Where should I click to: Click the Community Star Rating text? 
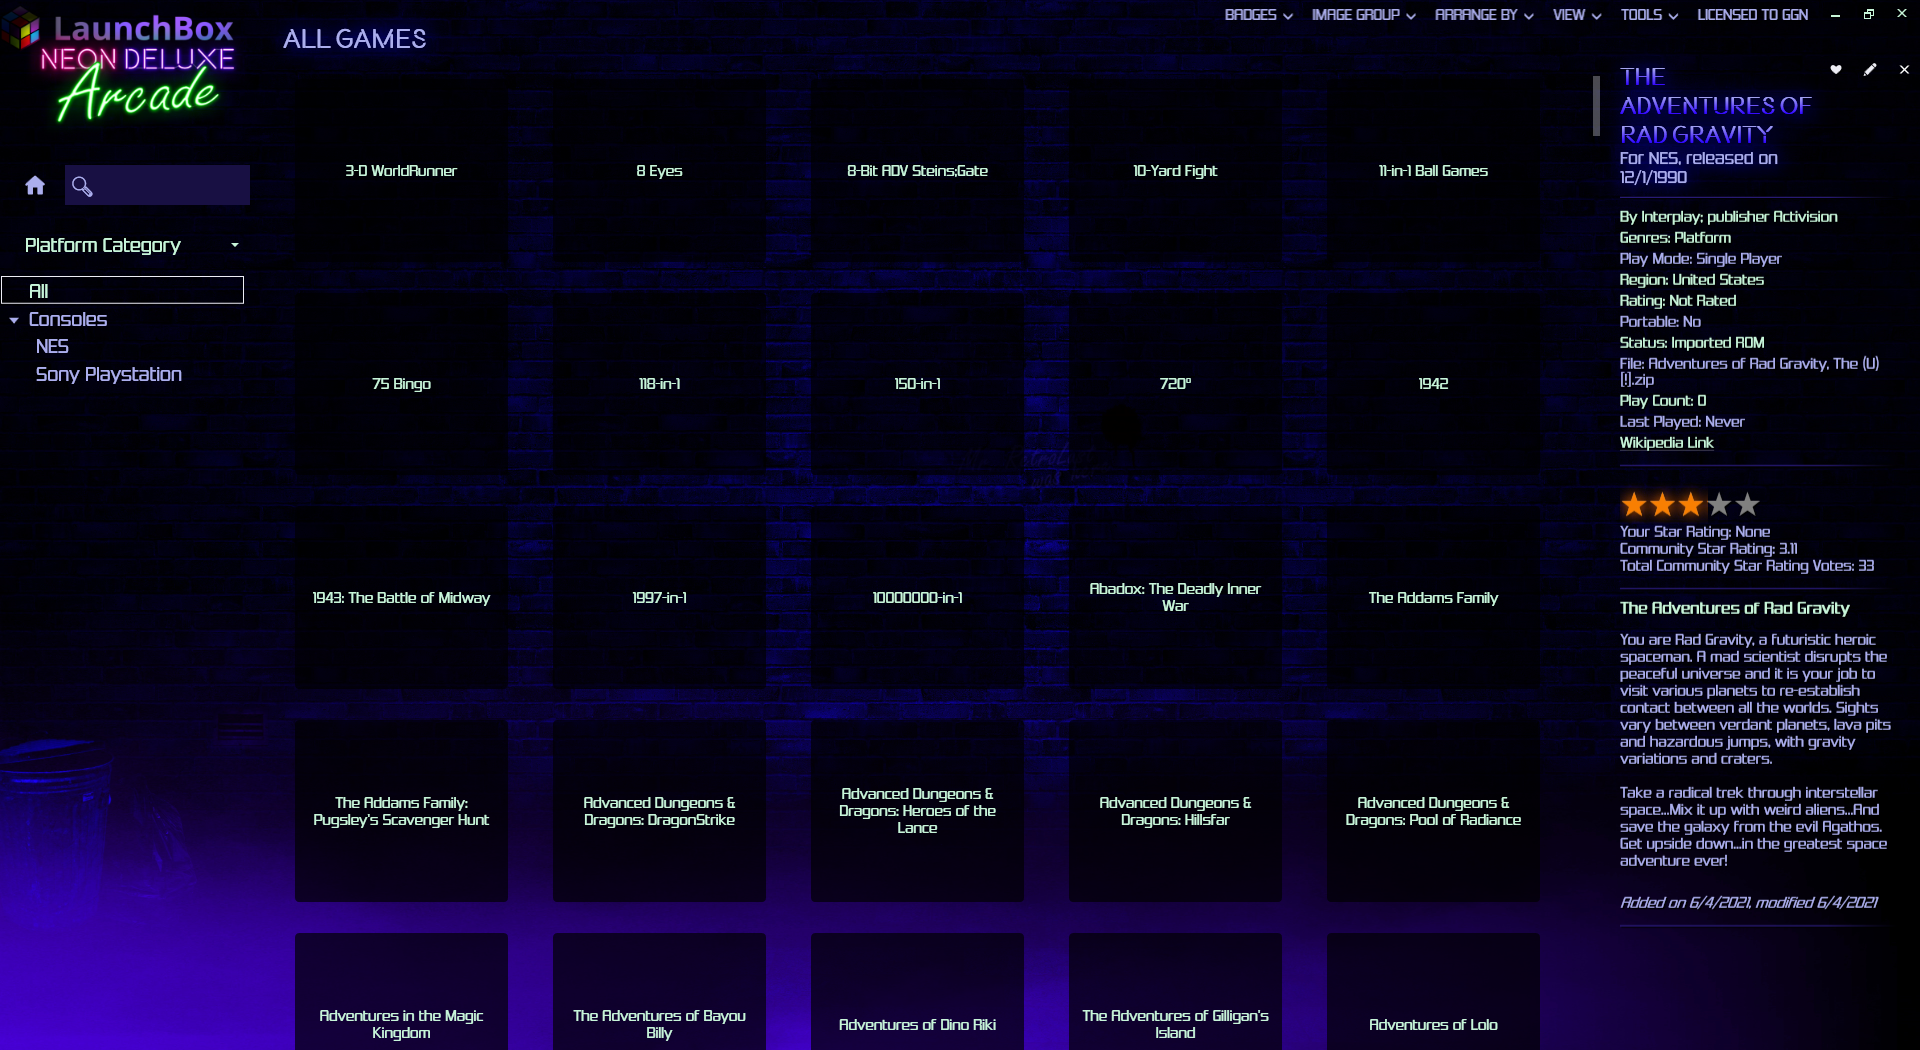point(1708,549)
